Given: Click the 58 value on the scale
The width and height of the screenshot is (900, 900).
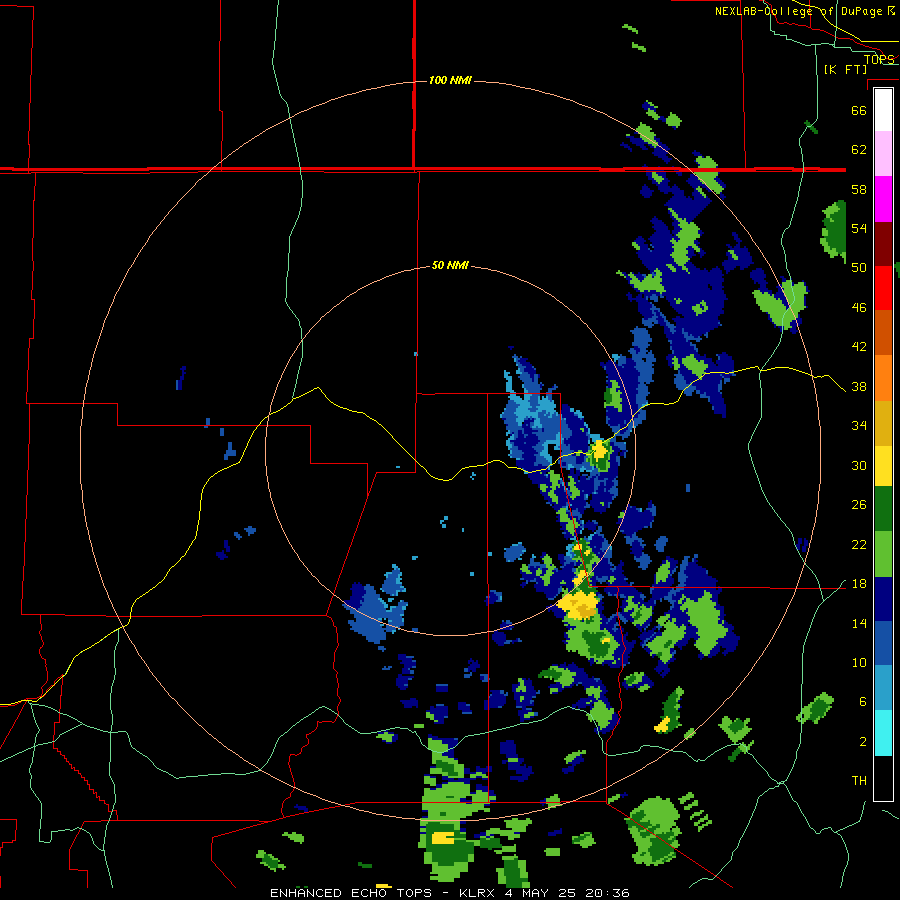Looking at the screenshot, I should click(859, 189).
